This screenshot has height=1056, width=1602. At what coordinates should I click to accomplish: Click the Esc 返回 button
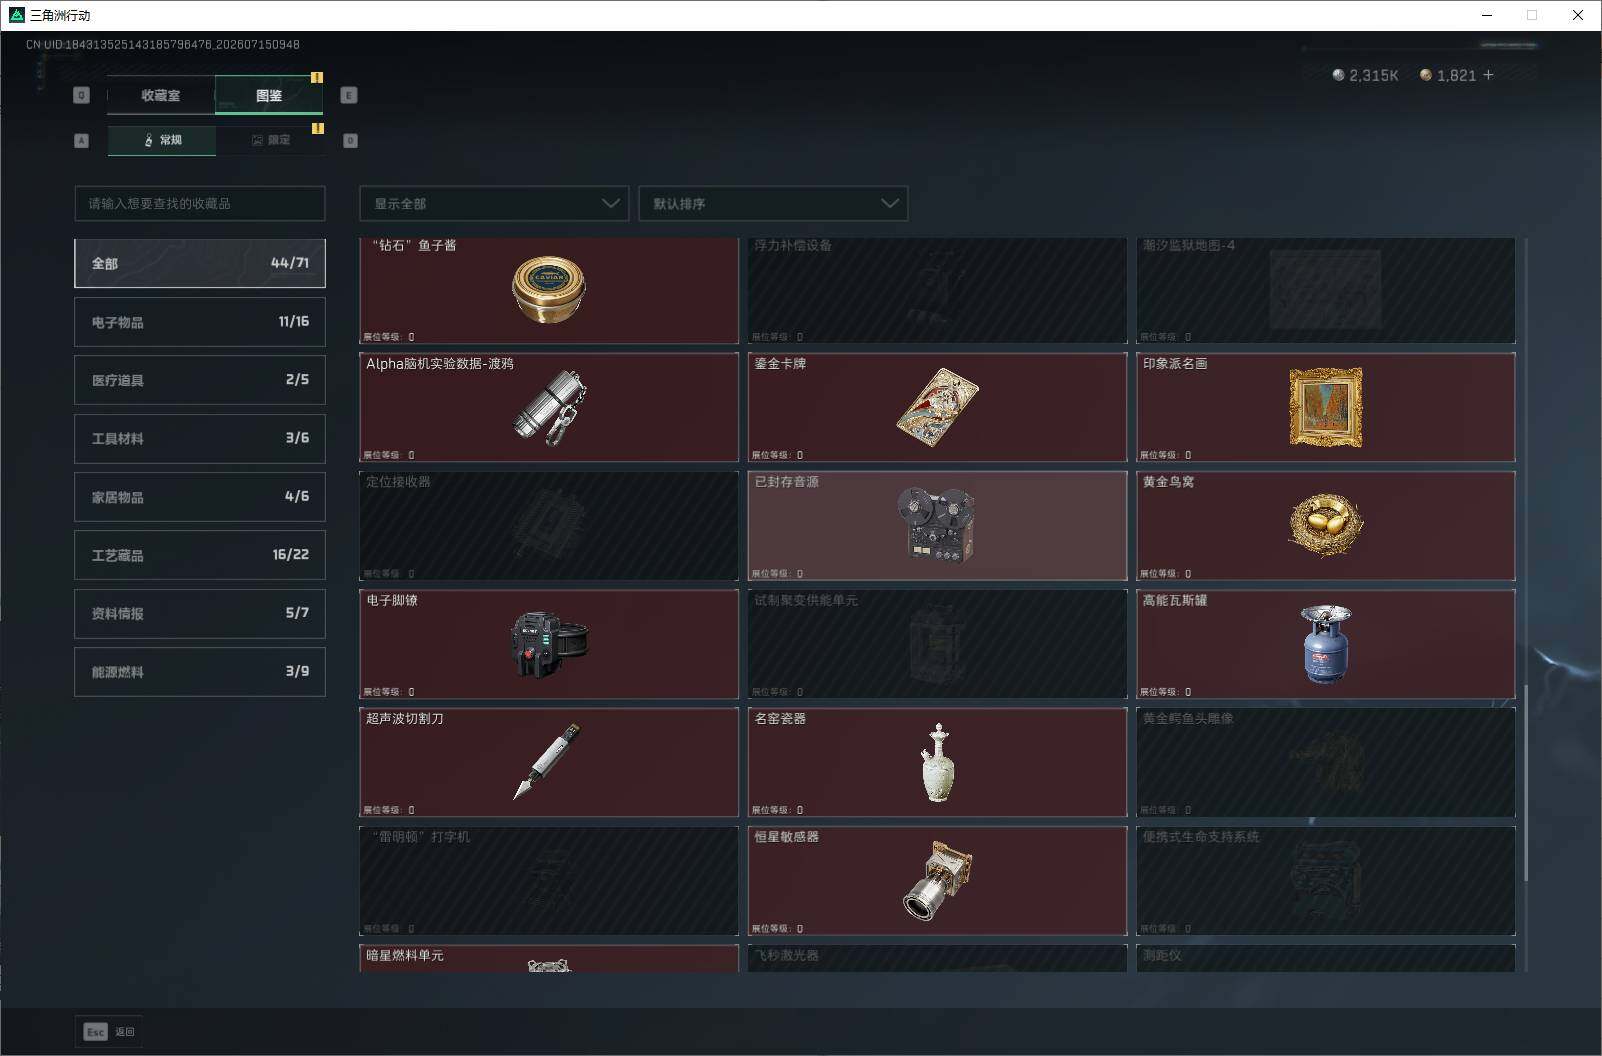[x=109, y=1032]
